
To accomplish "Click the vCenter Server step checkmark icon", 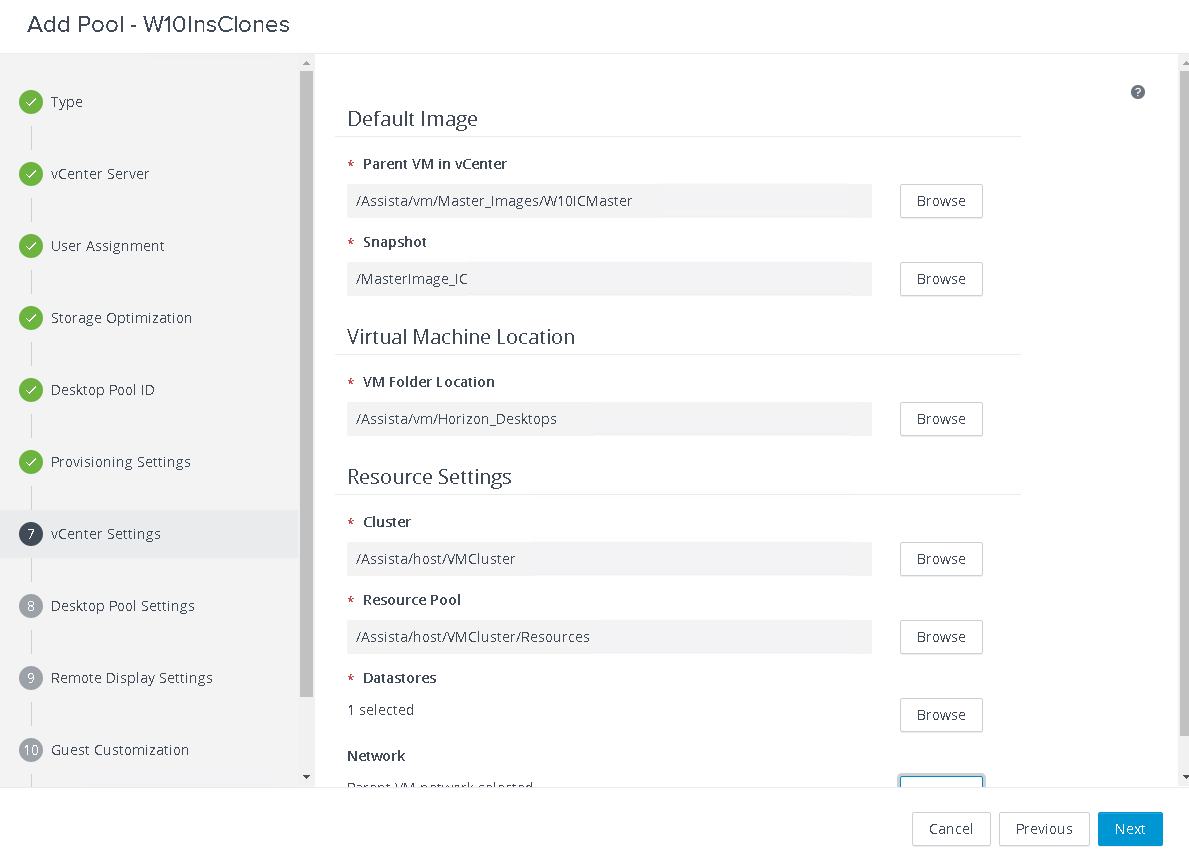I will coord(31,174).
